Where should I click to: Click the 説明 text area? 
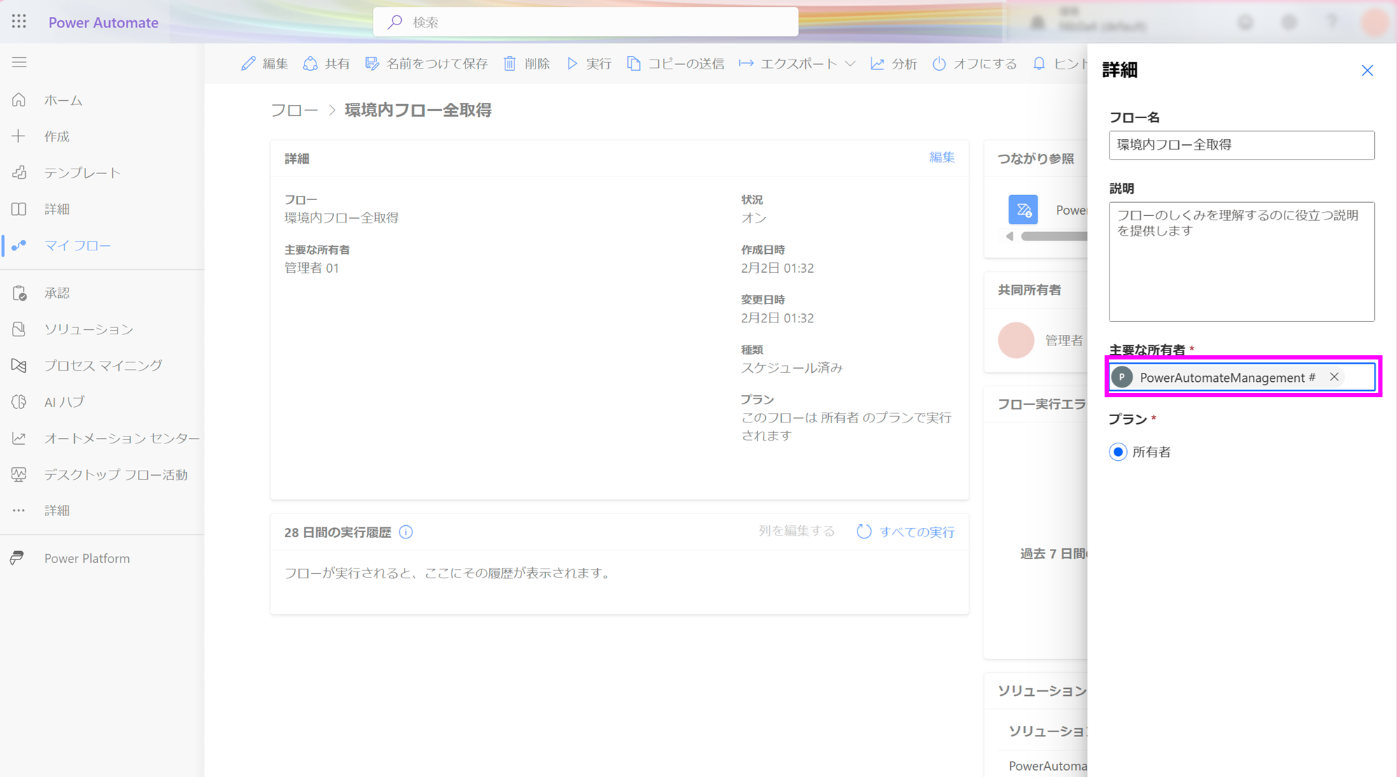coord(1242,262)
